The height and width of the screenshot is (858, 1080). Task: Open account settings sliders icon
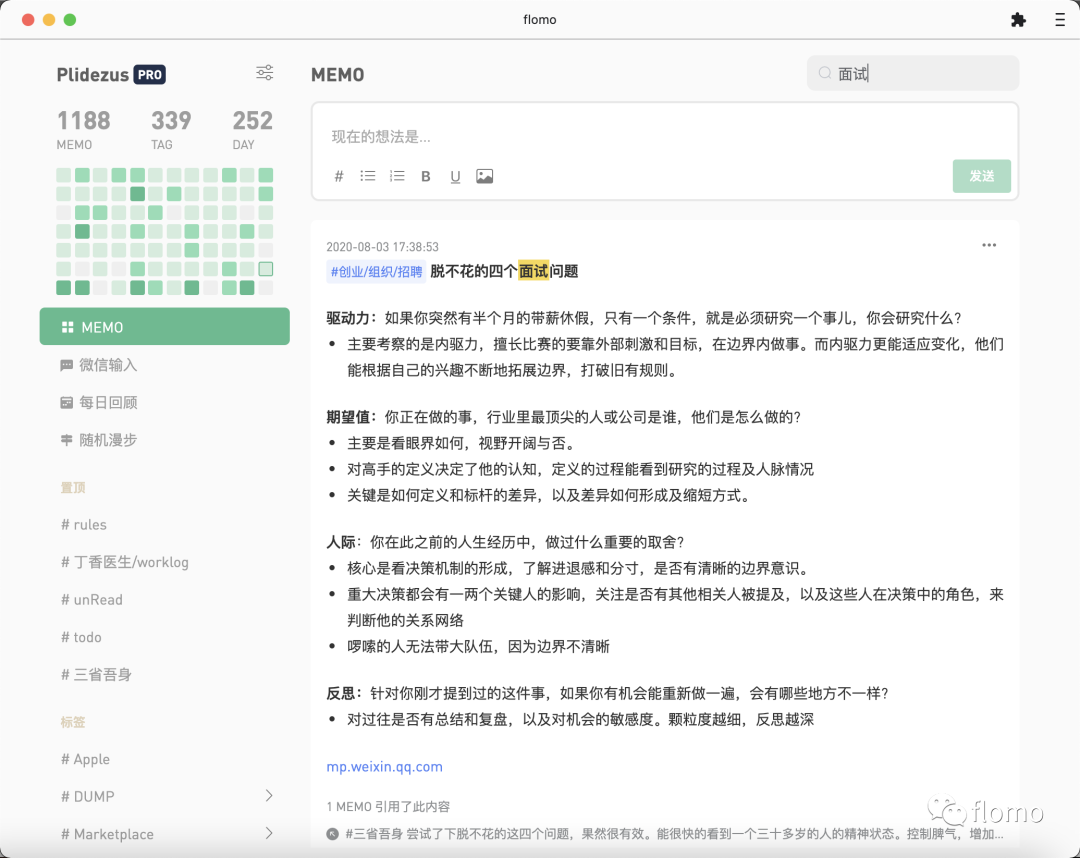coord(264,73)
